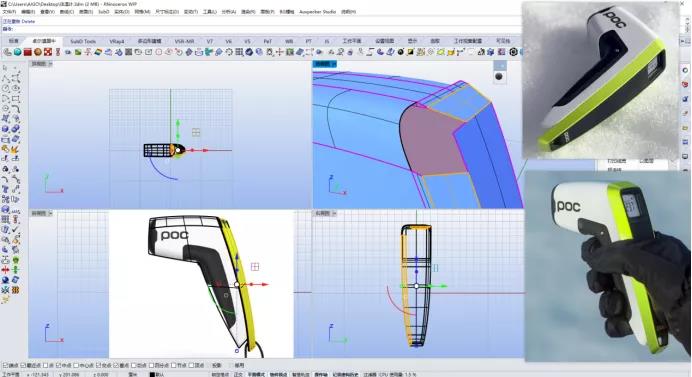Toggle the 交点 (Intersection) osnap checkbox
692x377 pixels.
click(x=99, y=366)
